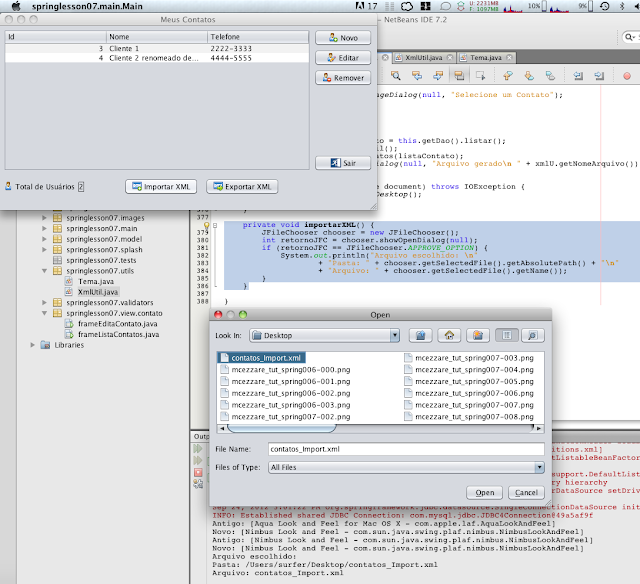Expand the springlesson07.validators package
Viewport: 640px width, 584px height.
click(x=44, y=303)
